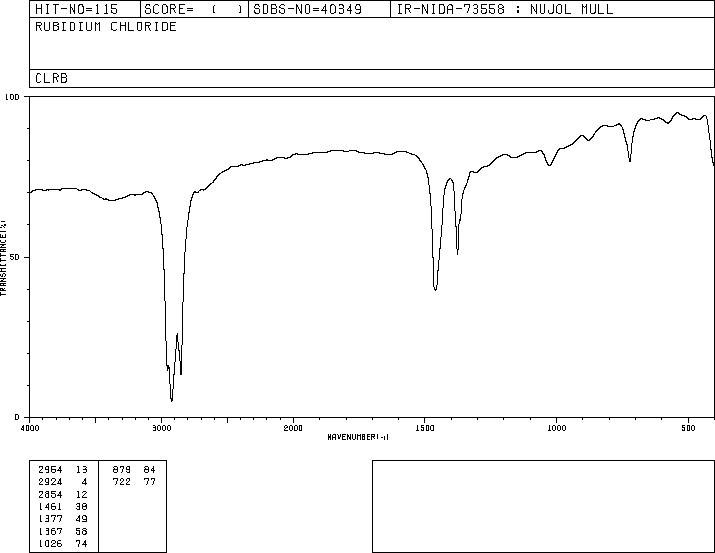
Task: Click the CLRB formula text
Action: tap(51, 78)
